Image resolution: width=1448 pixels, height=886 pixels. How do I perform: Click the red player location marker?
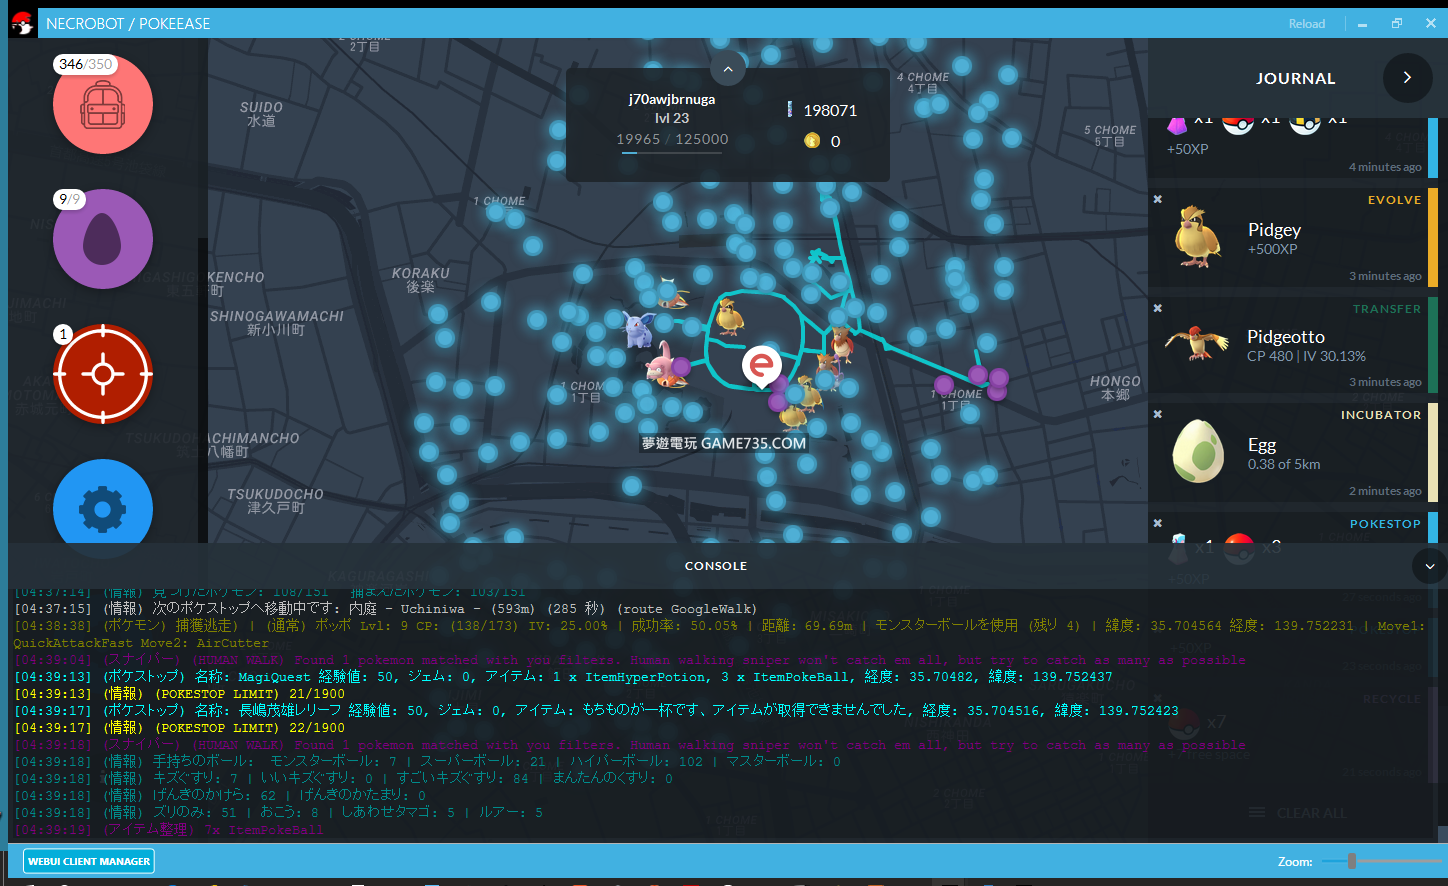tap(761, 366)
